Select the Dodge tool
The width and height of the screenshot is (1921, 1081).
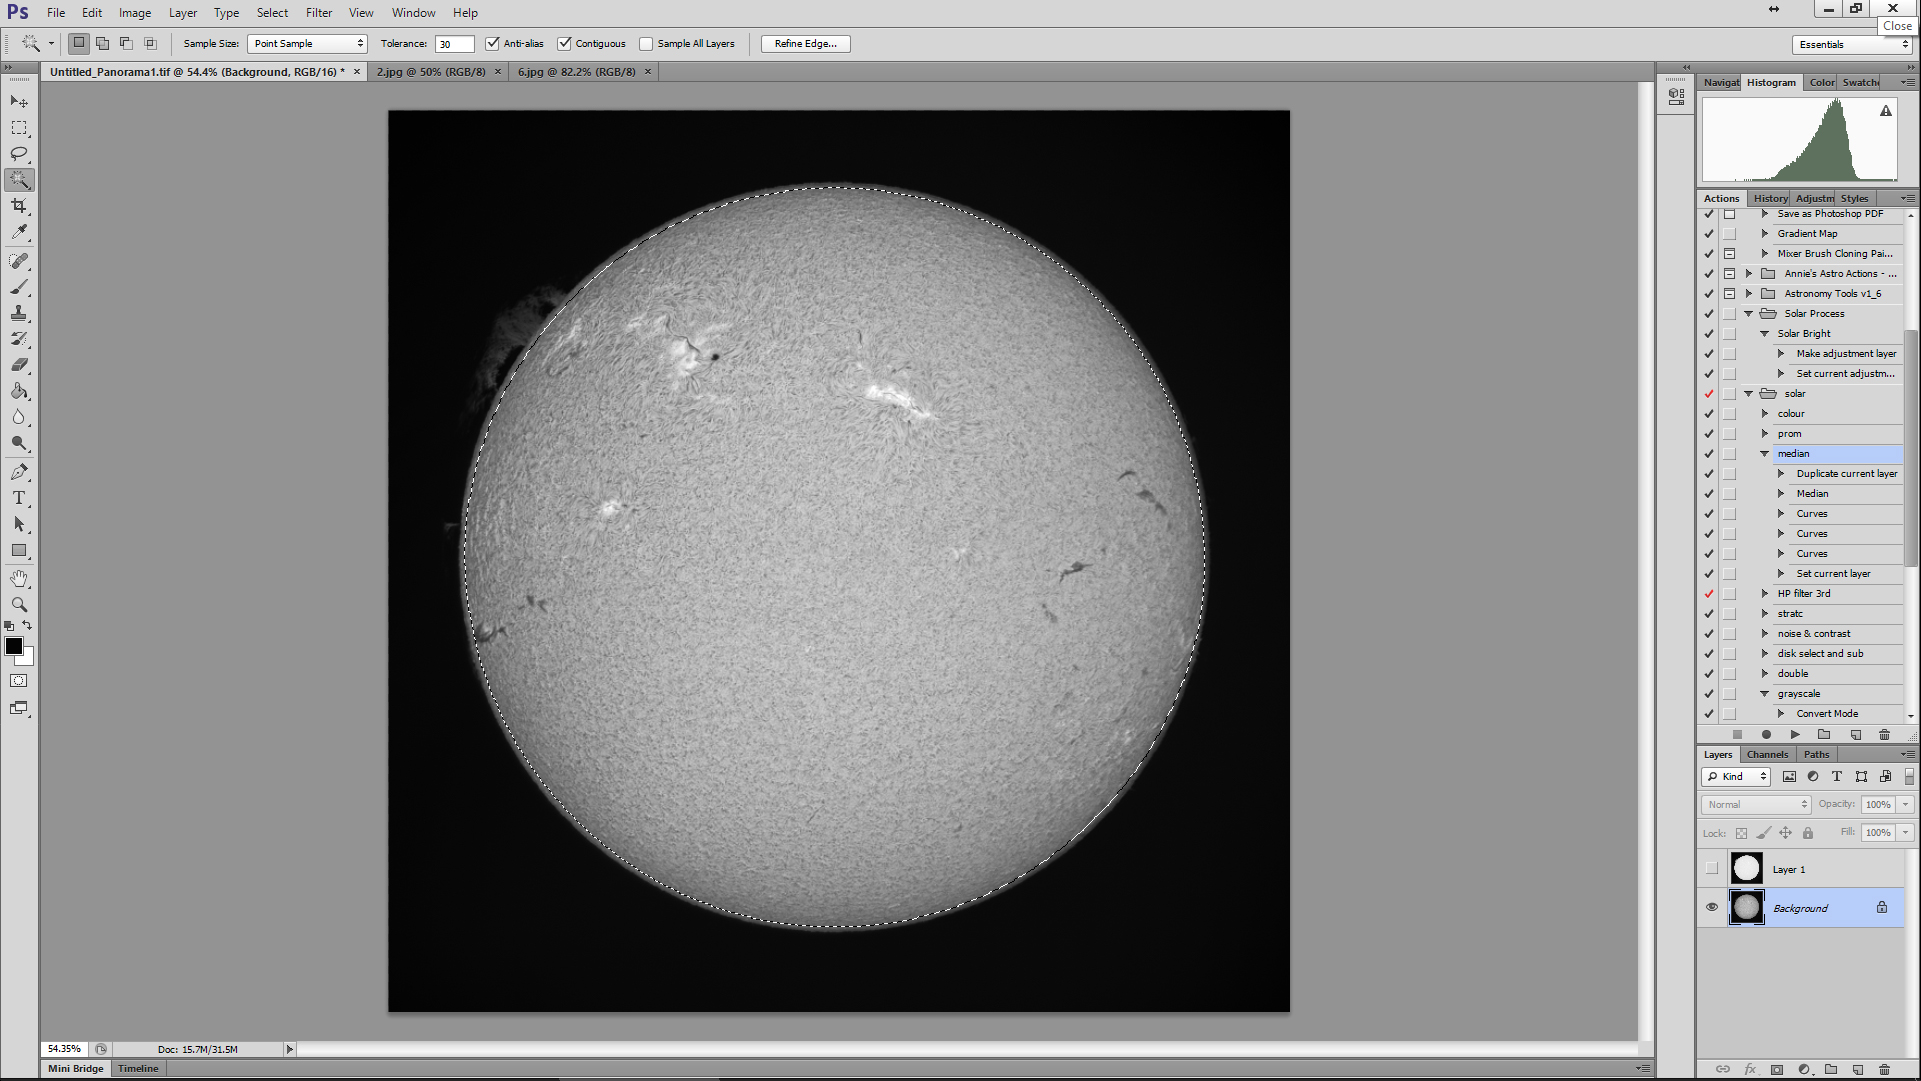pos(19,443)
